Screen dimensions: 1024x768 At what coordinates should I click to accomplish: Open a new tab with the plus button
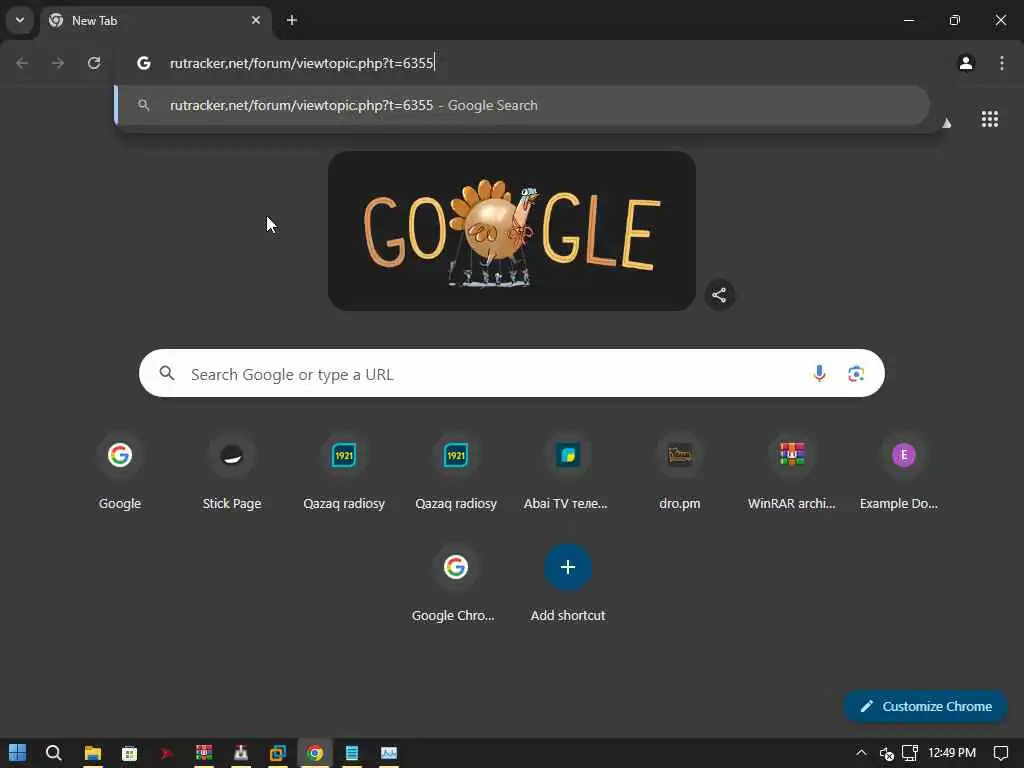[292, 20]
